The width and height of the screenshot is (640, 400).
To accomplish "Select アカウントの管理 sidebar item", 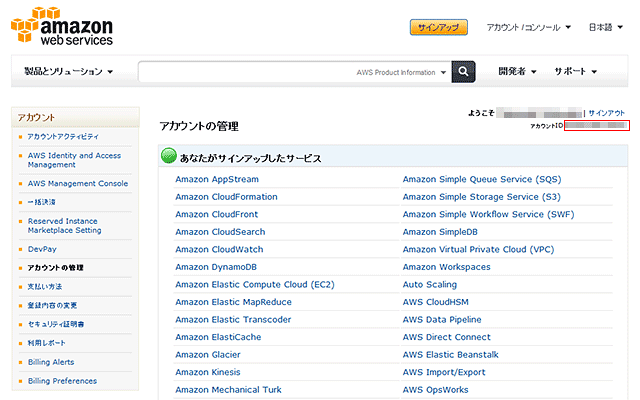I will coord(55,268).
